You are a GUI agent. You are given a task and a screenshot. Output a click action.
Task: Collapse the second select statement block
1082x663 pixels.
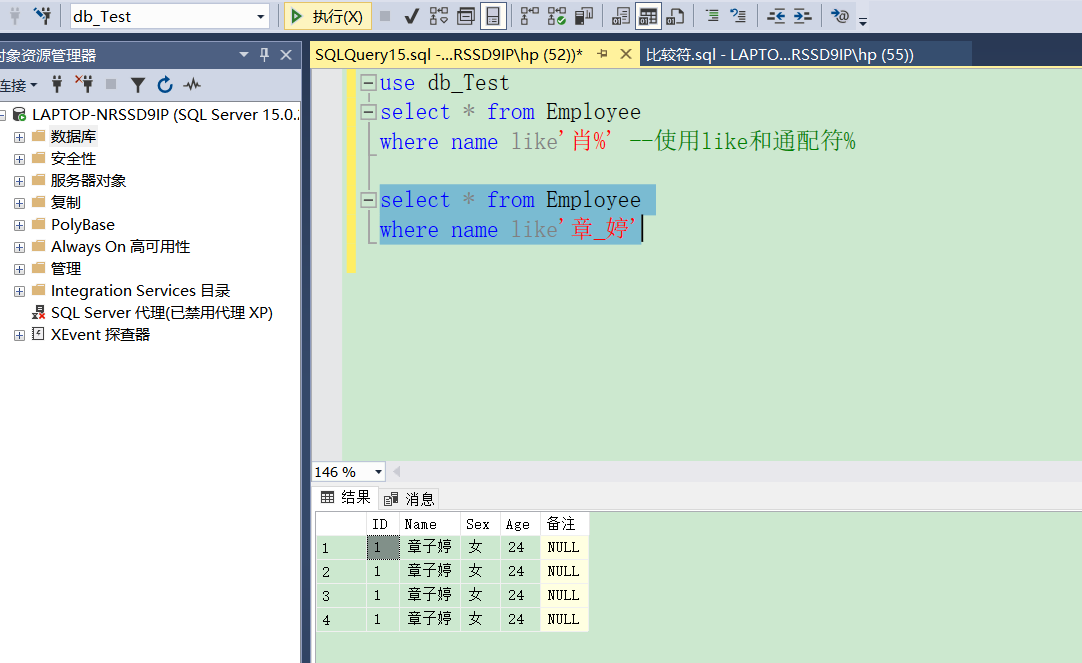368,200
